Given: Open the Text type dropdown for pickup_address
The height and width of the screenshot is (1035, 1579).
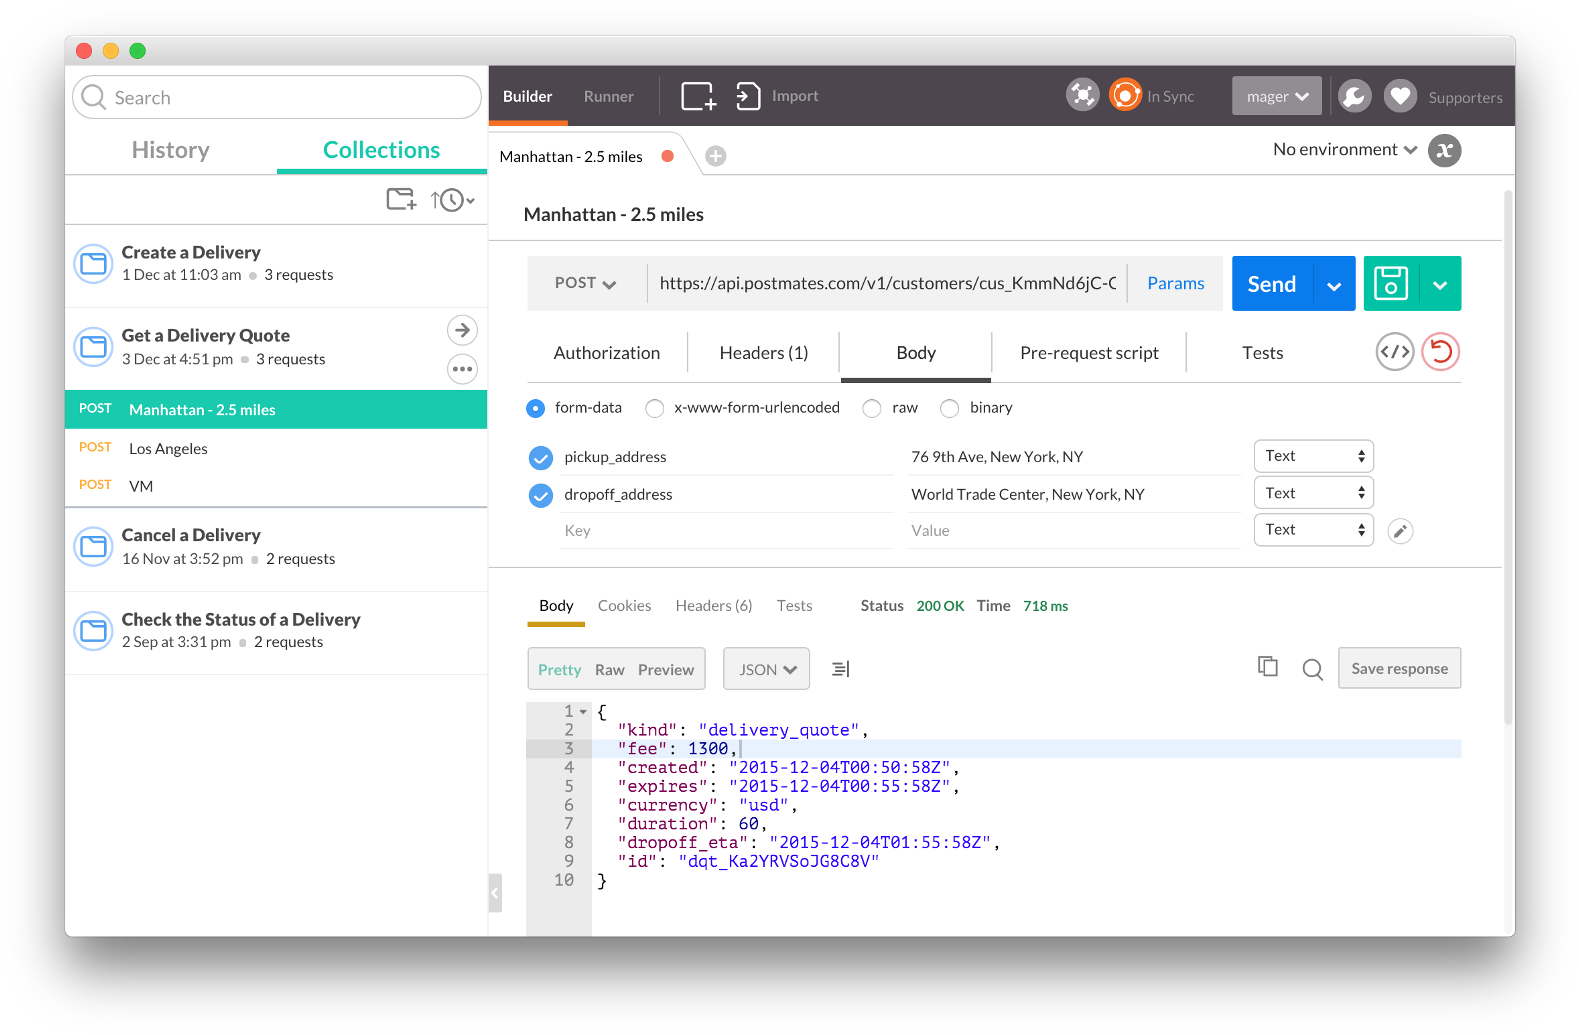Looking at the screenshot, I should click(x=1314, y=456).
